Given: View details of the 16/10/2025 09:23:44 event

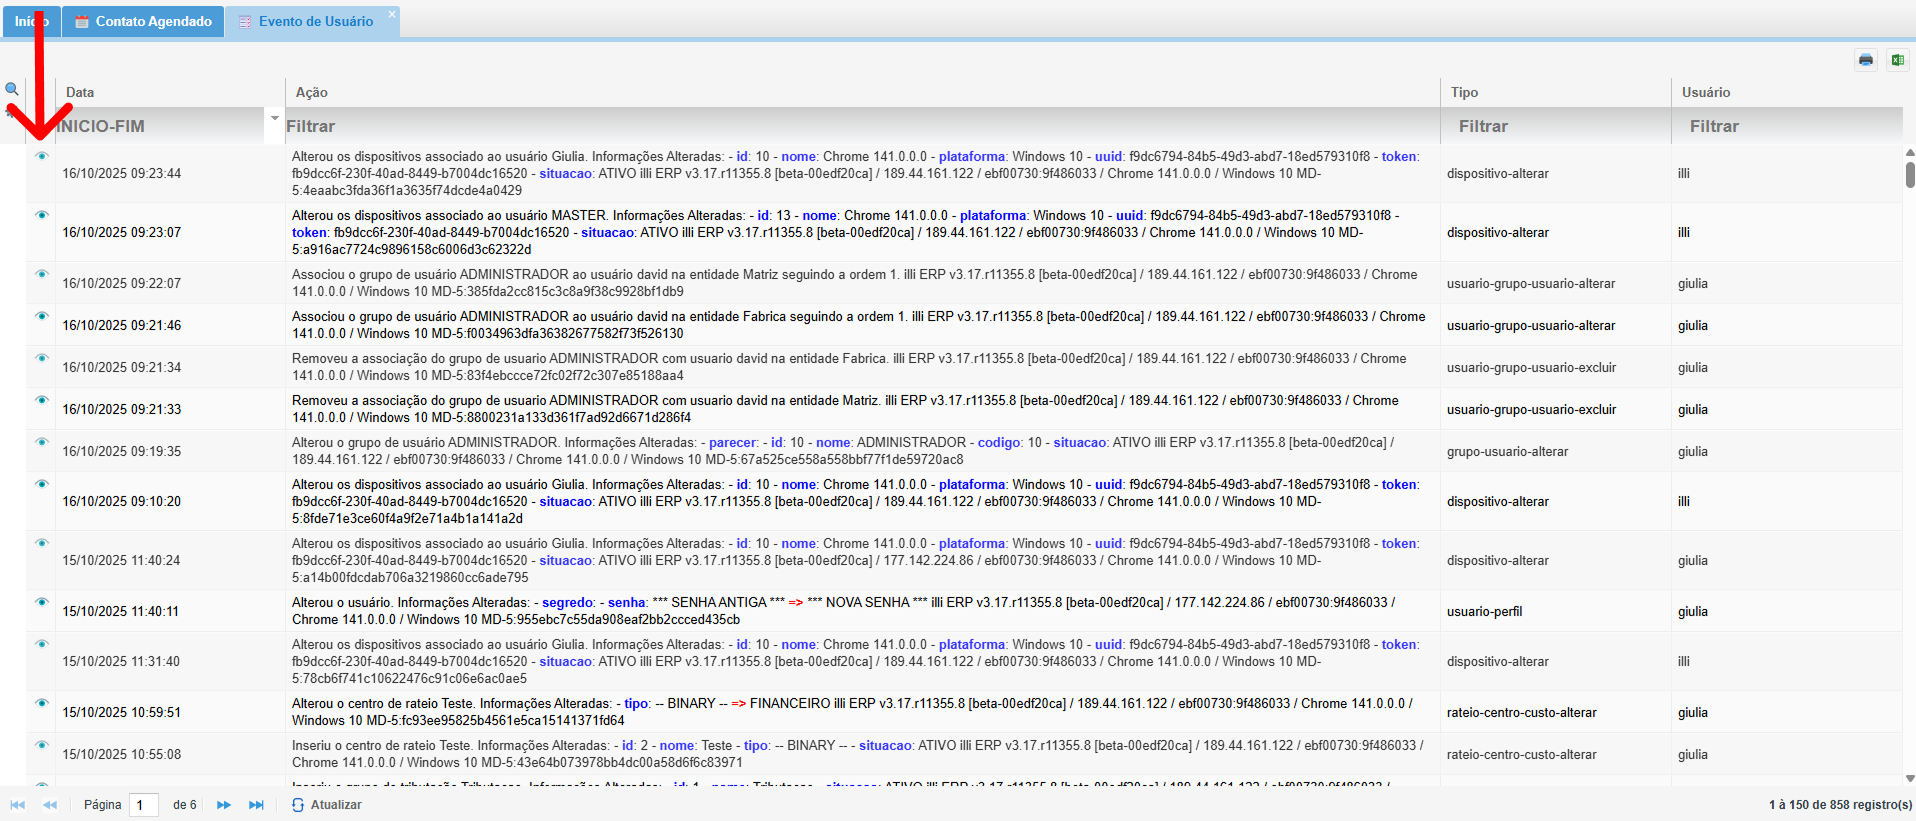Looking at the screenshot, I should [42, 156].
